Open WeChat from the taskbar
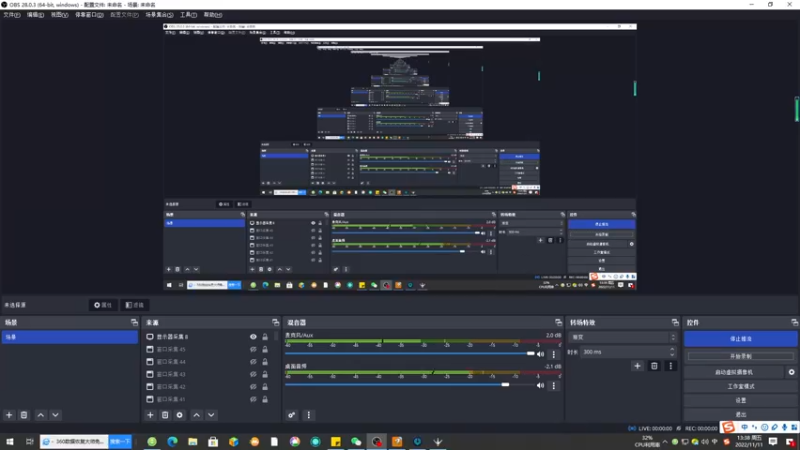The image size is (800, 450). click(356, 441)
